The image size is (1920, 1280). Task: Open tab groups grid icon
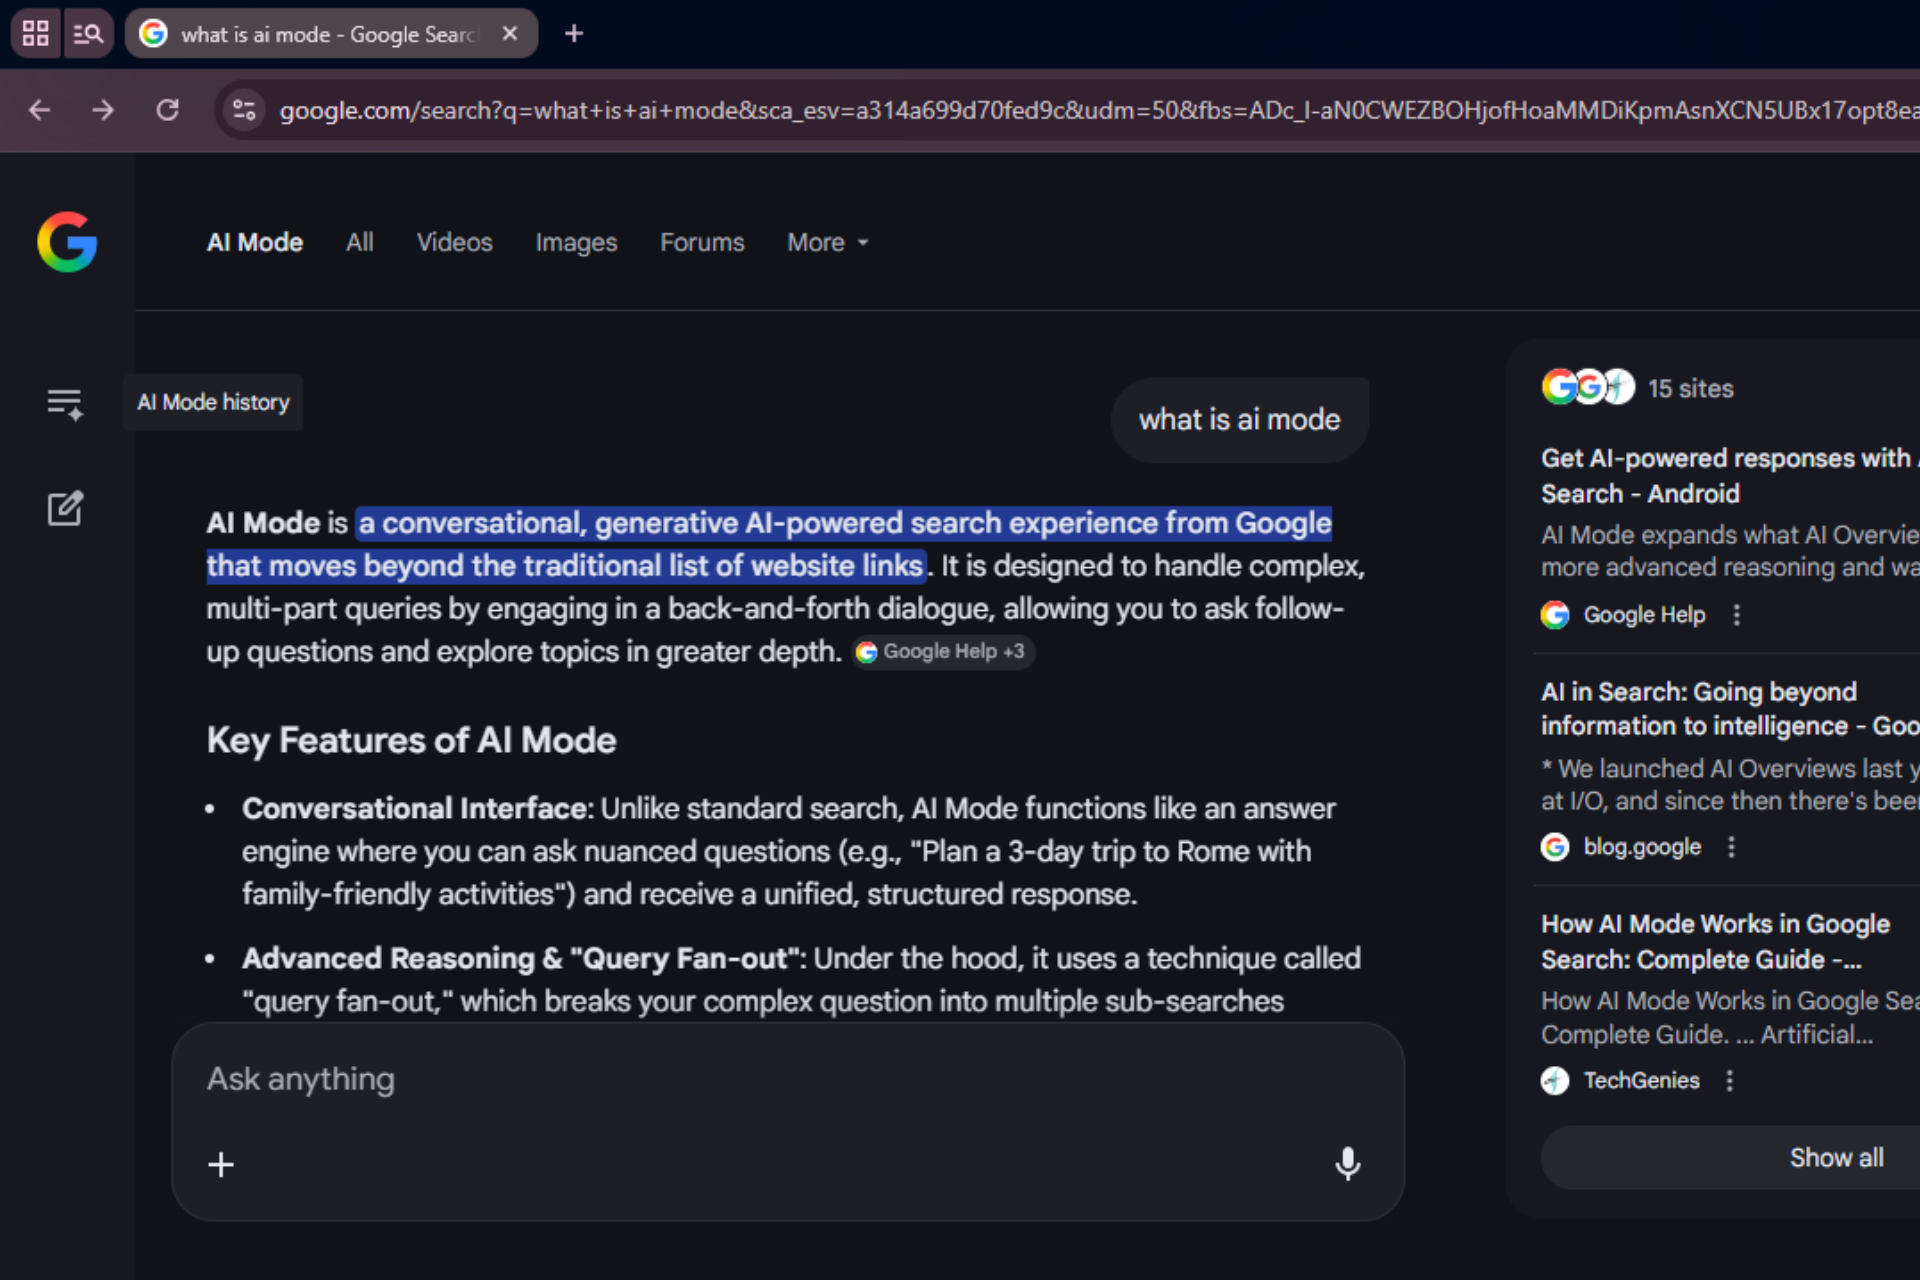pyautogui.click(x=36, y=34)
